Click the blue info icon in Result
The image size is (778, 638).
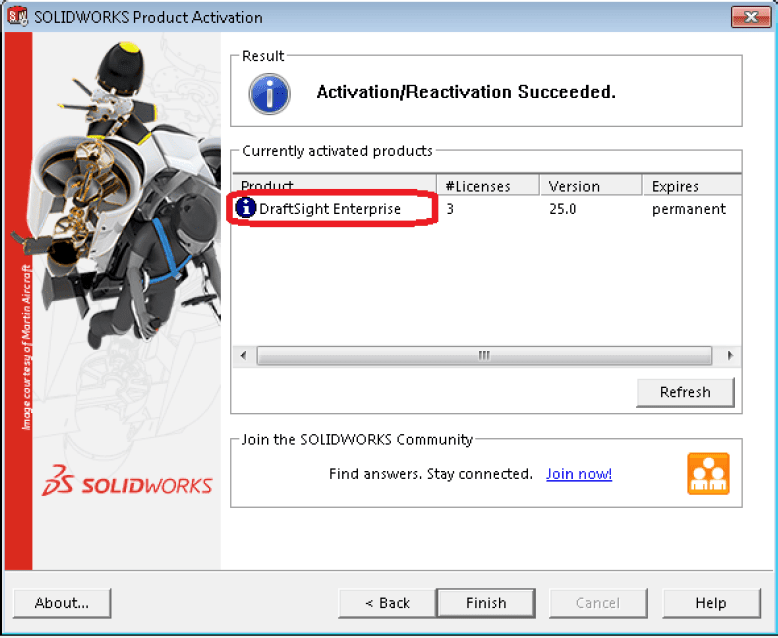click(269, 93)
